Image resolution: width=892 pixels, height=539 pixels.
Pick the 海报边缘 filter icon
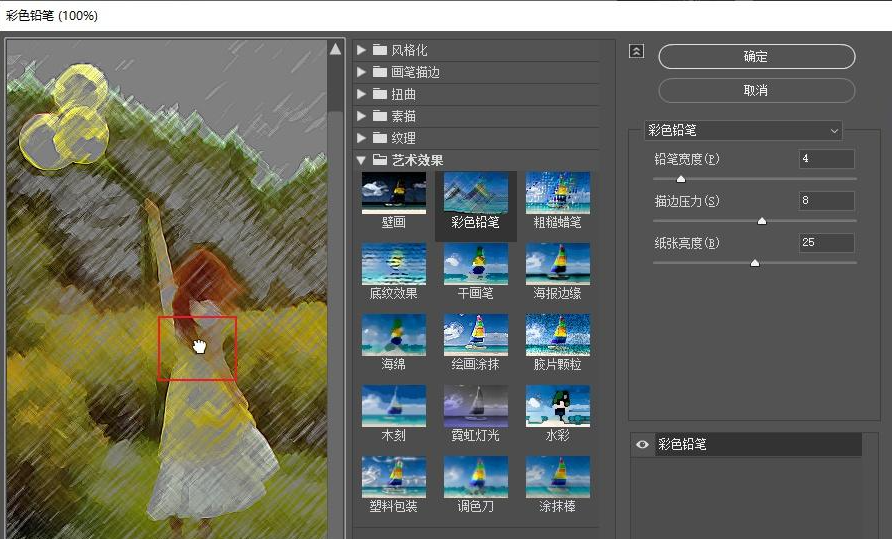click(557, 264)
